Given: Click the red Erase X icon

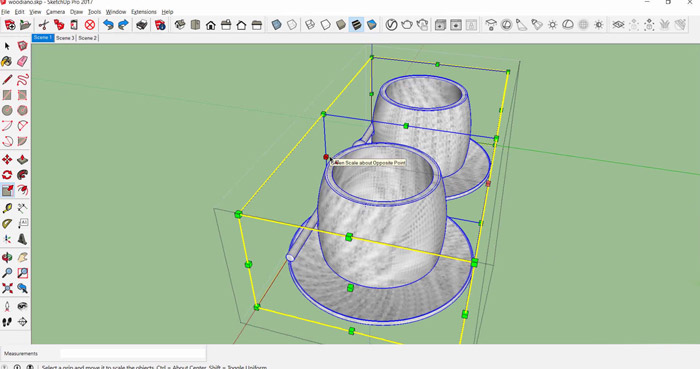Looking at the screenshot, I should click(90, 25).
